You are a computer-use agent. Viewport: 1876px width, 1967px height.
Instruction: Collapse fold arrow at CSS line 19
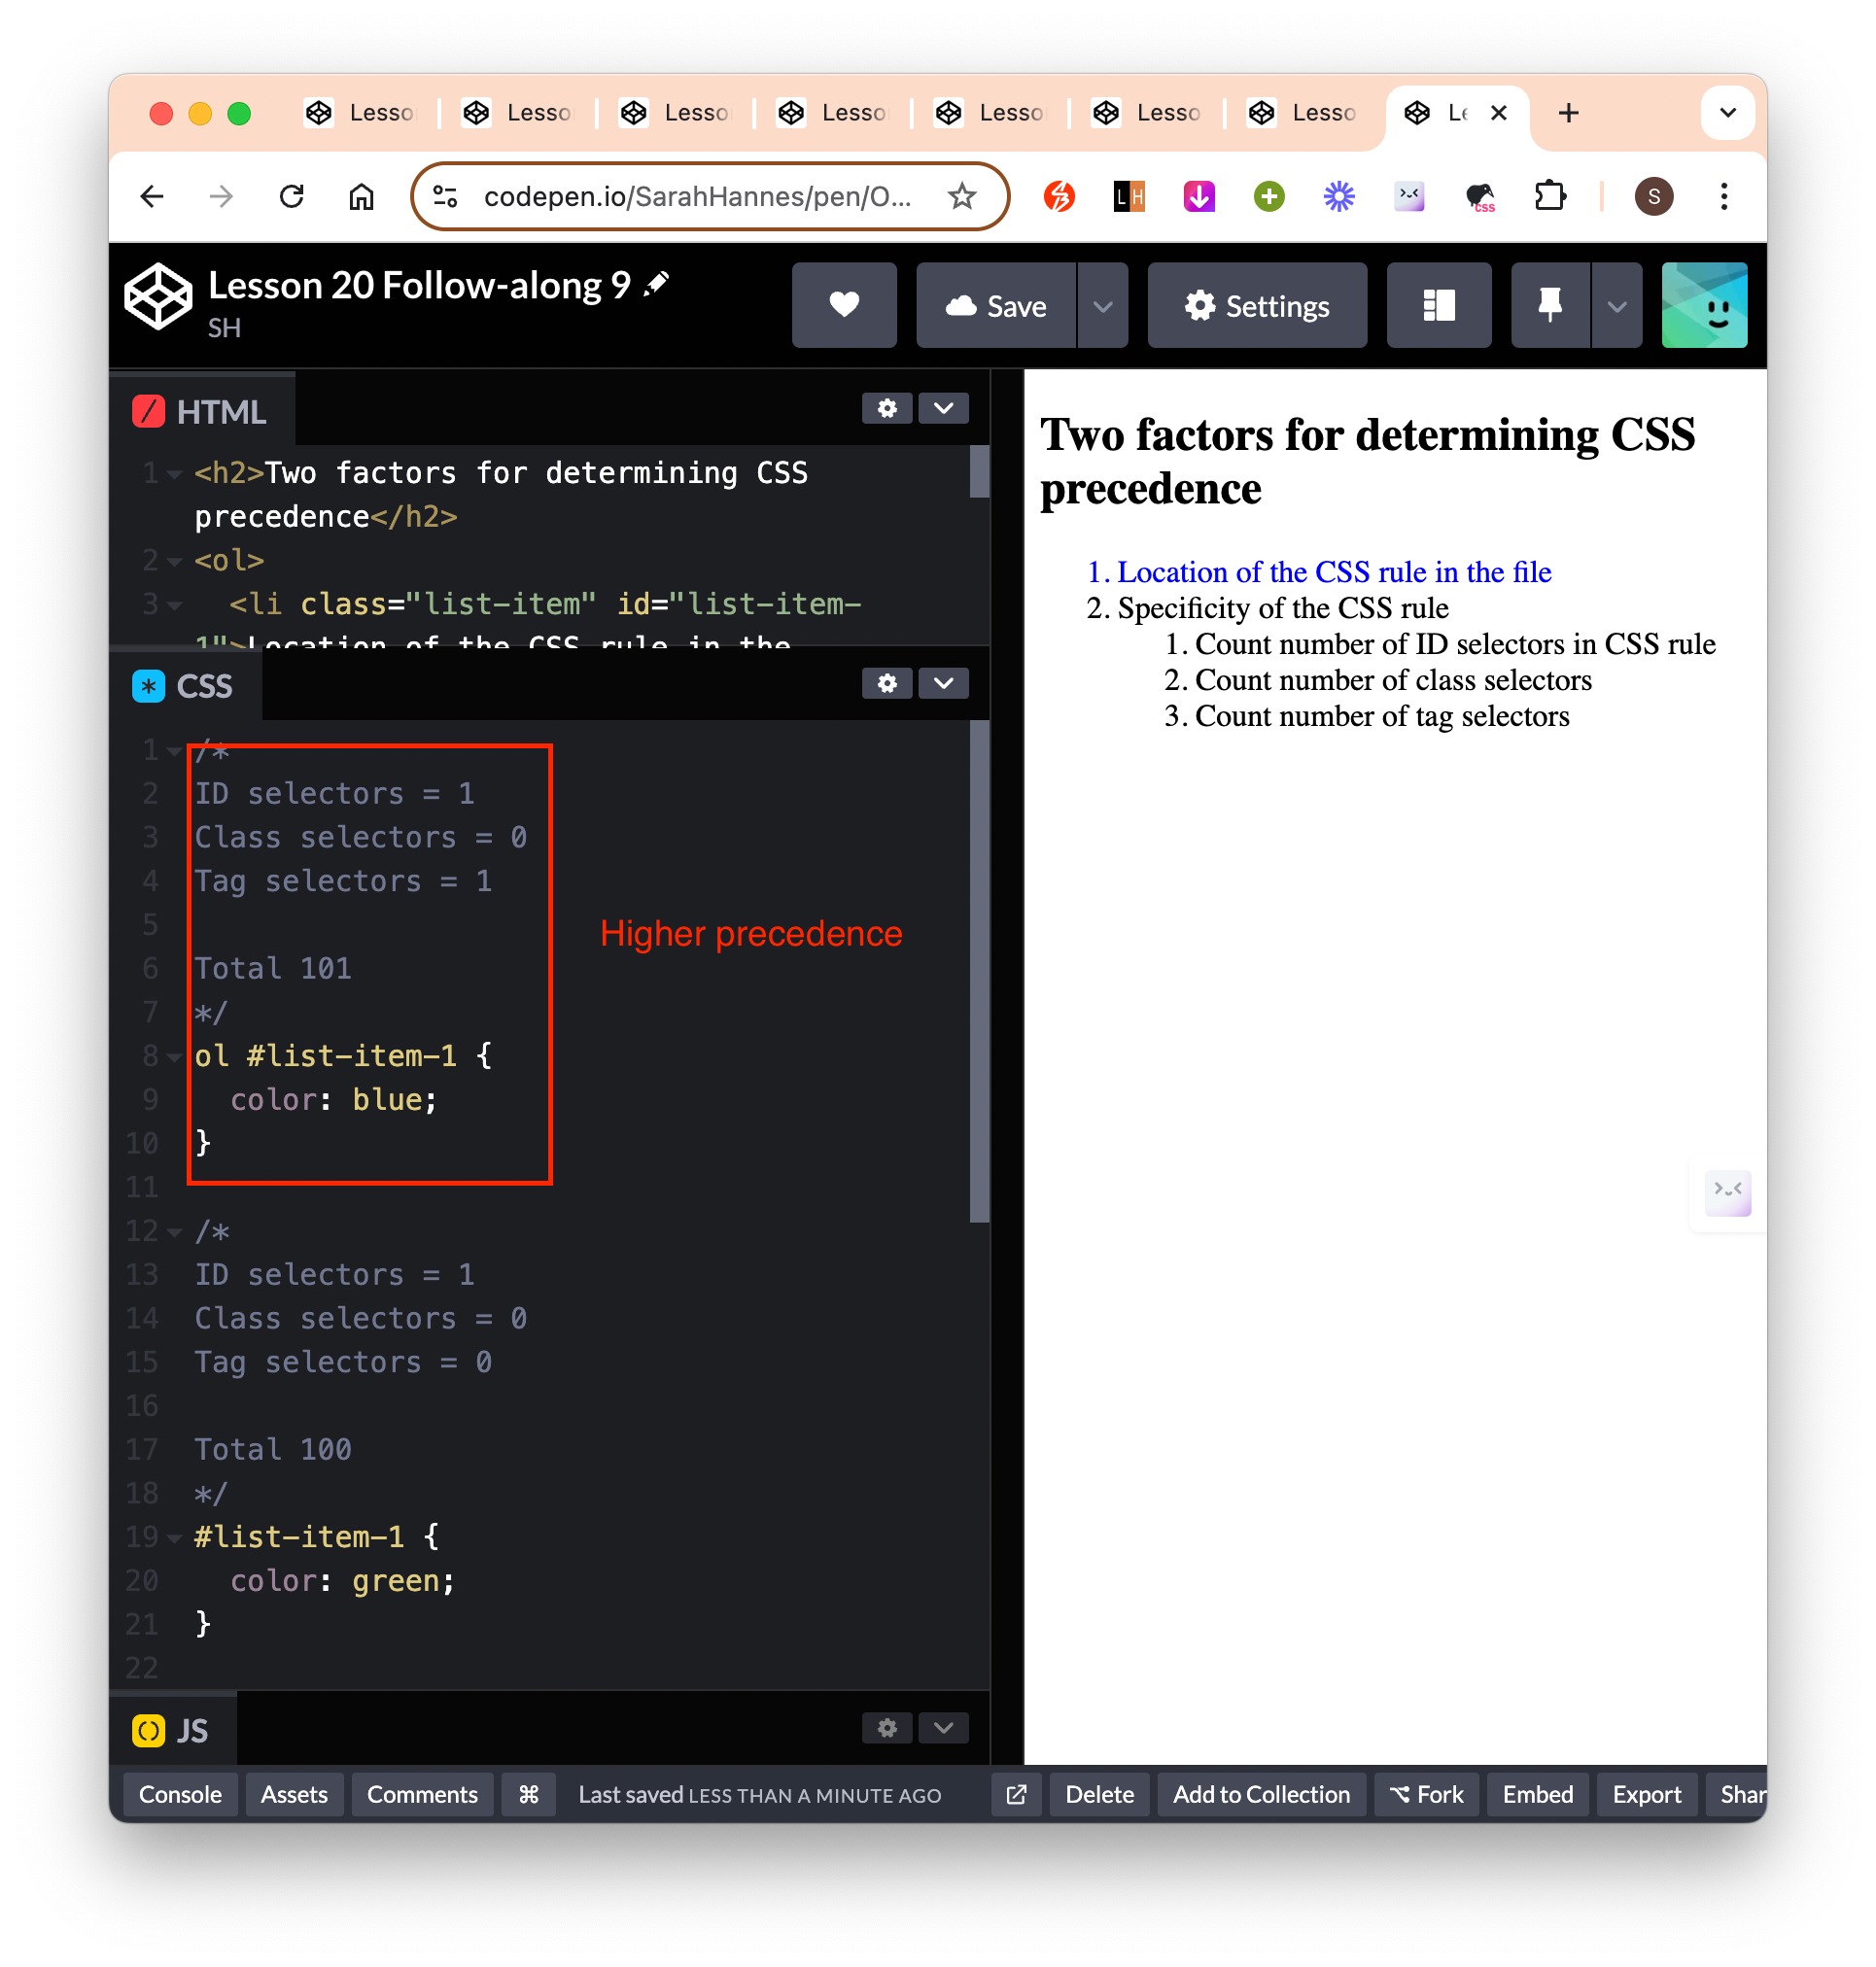(x=175, y=1537)
